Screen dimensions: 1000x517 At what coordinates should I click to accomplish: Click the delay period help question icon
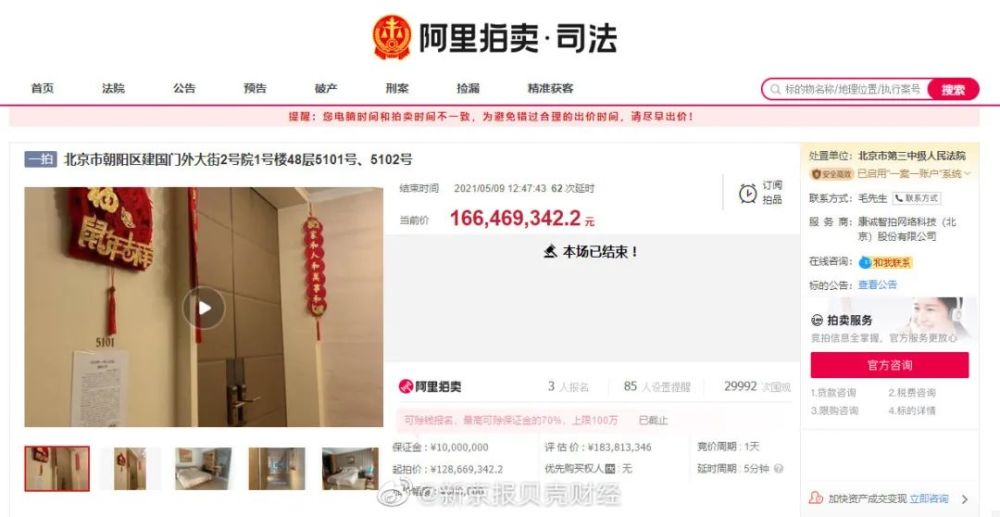778,469
